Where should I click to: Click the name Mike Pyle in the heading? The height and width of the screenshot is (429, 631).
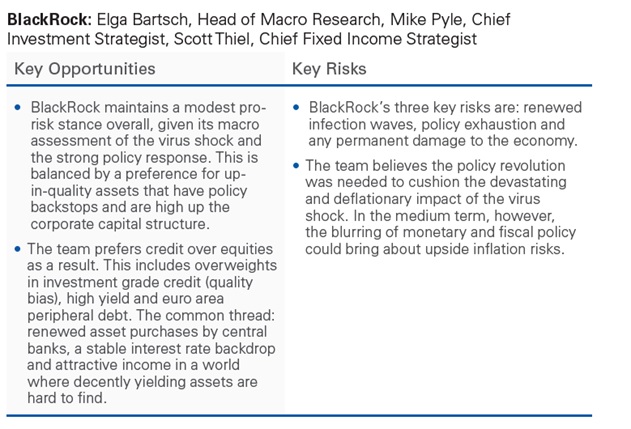tap(426, 19)
